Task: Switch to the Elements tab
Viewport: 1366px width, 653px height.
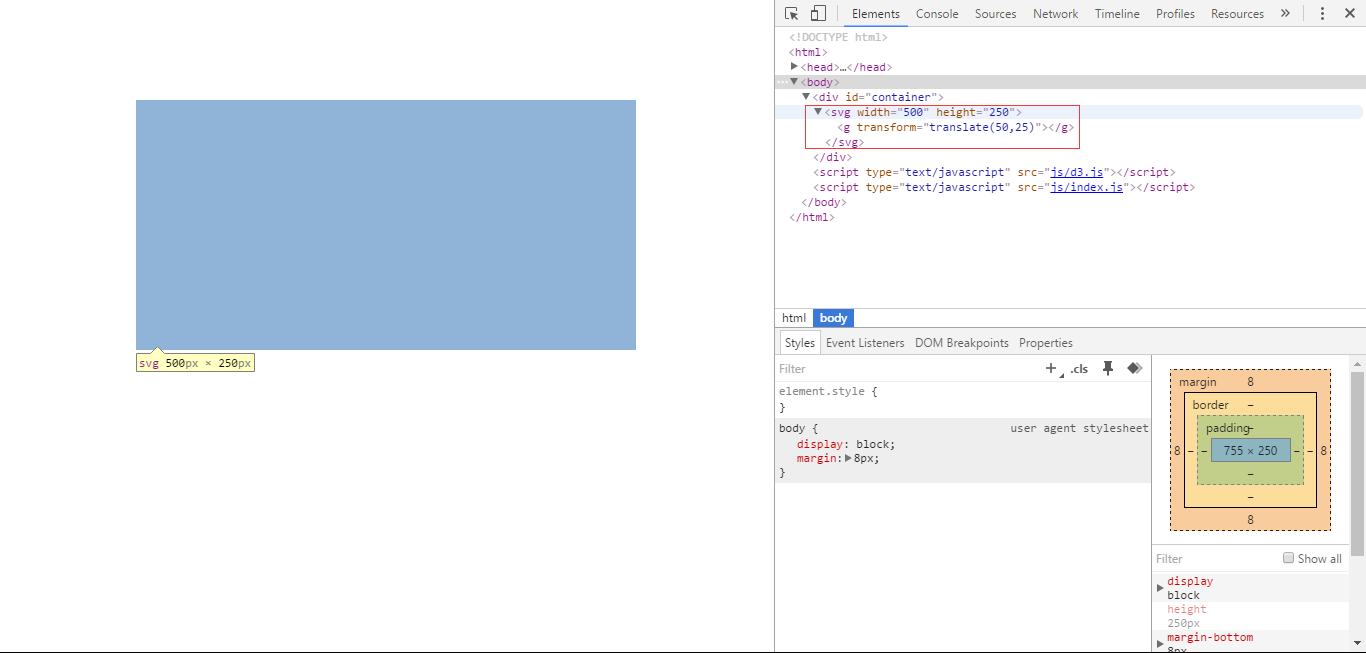Action: (876, 14)
